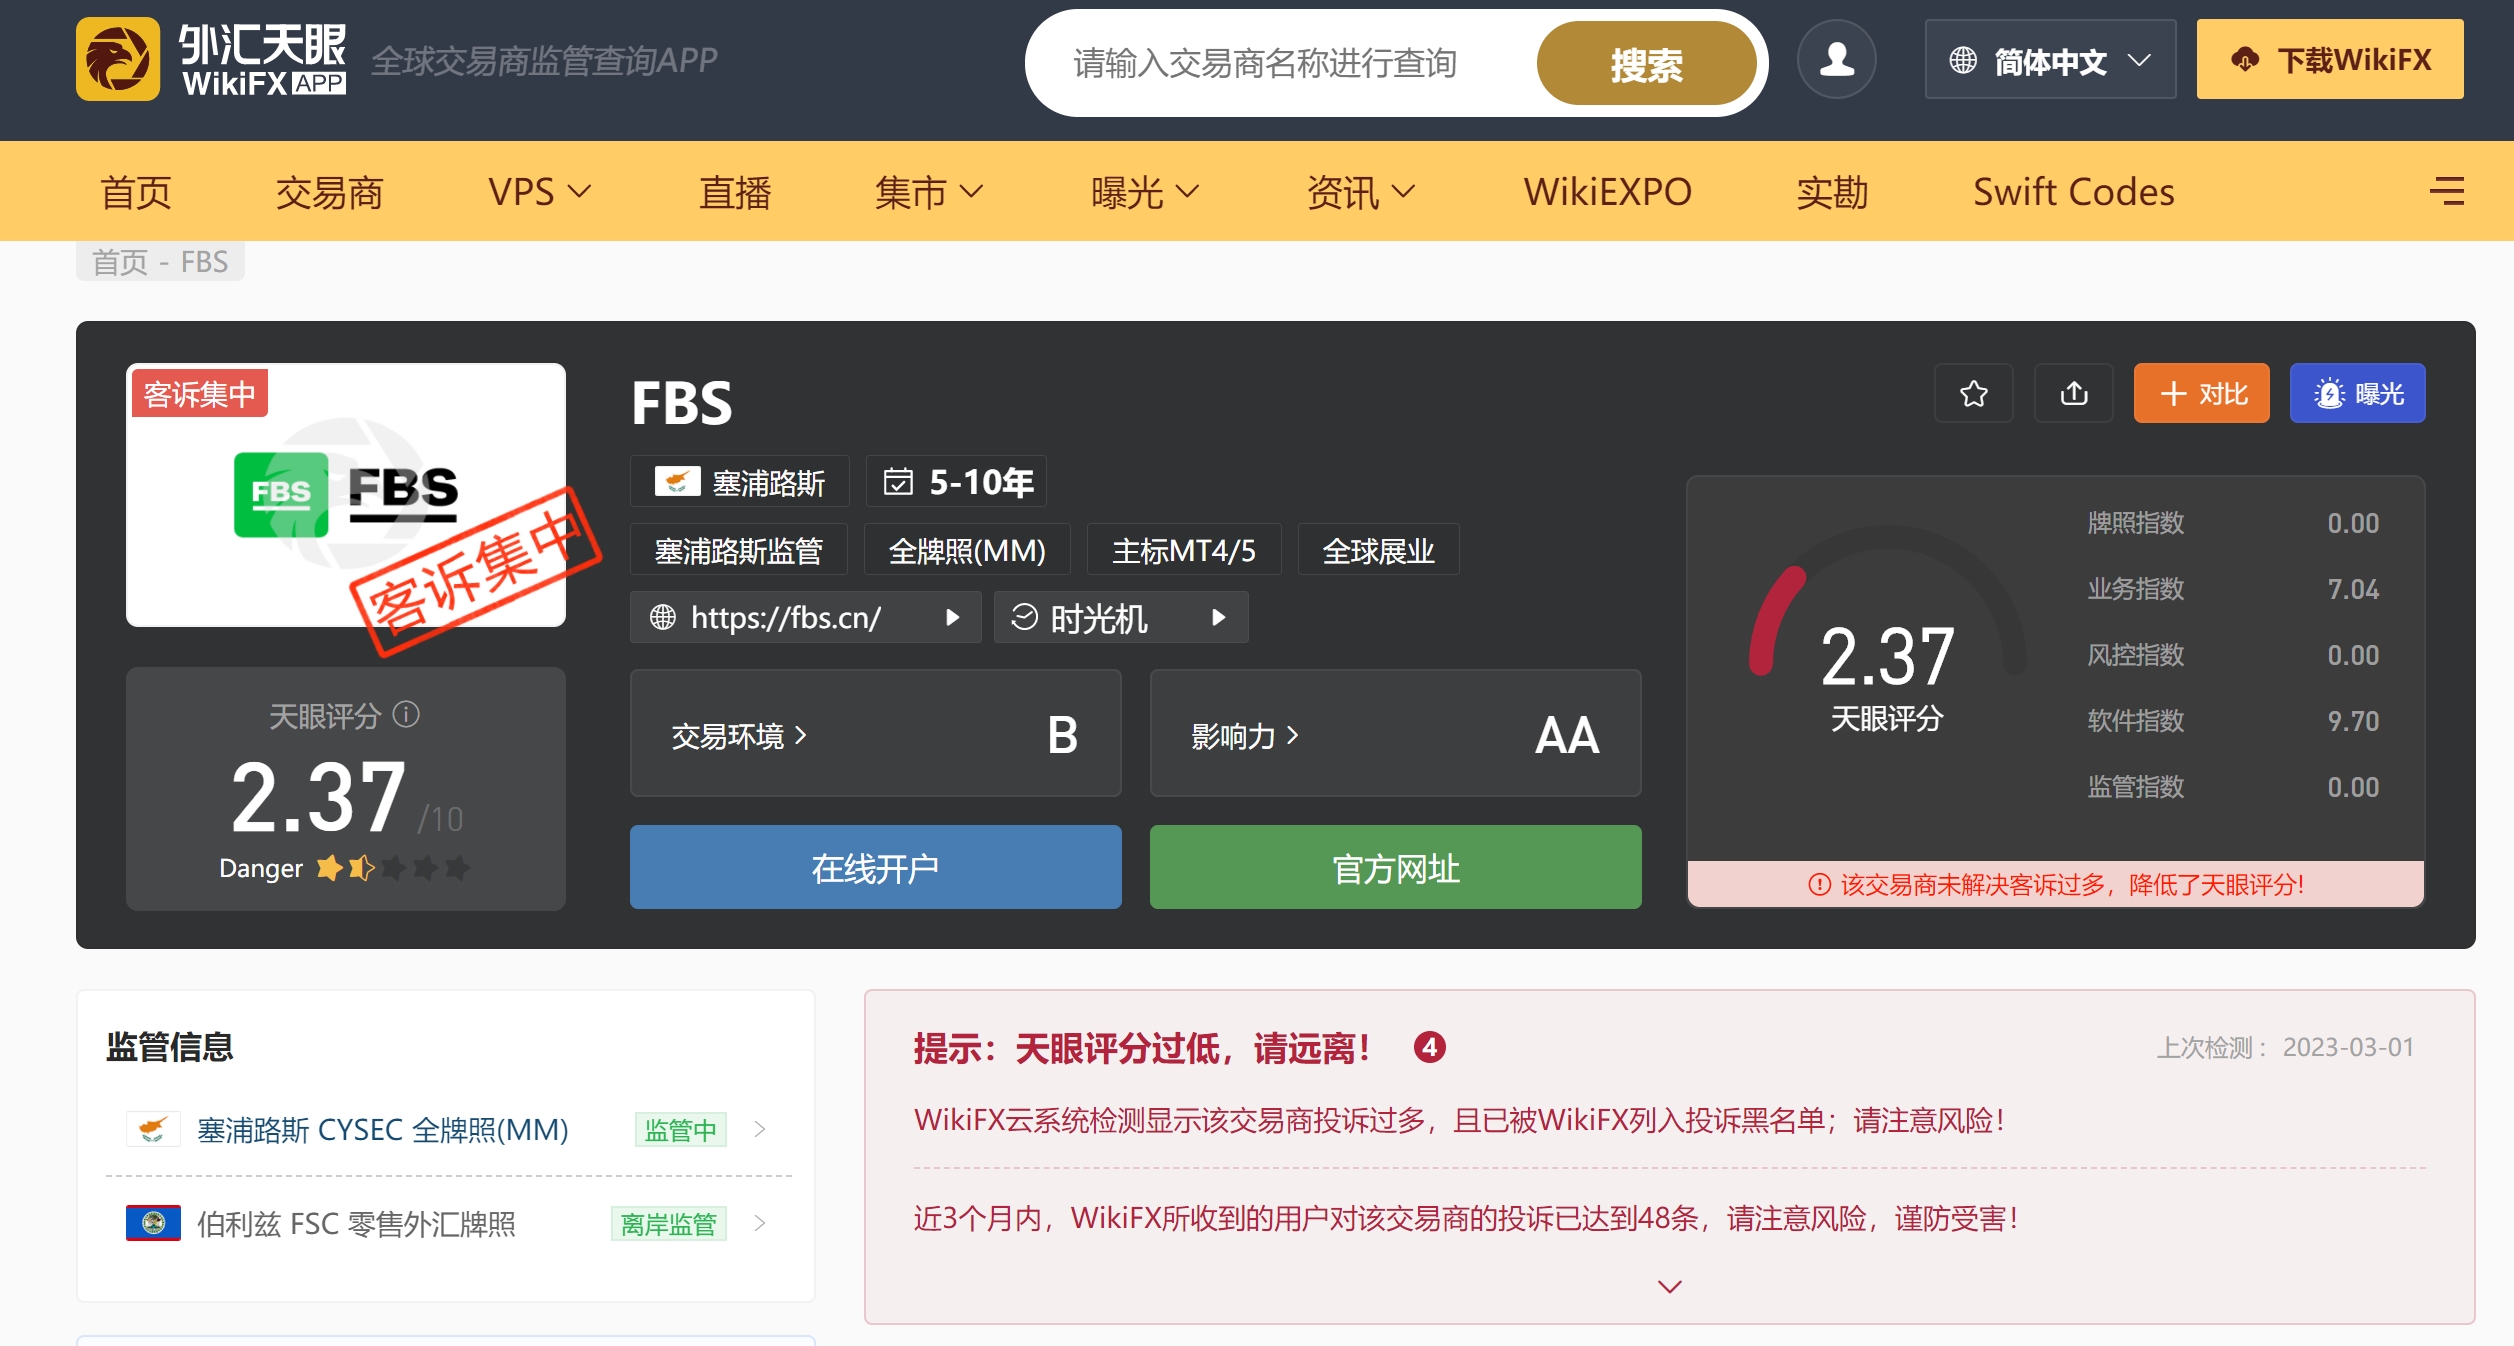This screenshot has width=2514, height=1346.
Task: Click the 主标MT4/5 tag
Action: 1183,549
